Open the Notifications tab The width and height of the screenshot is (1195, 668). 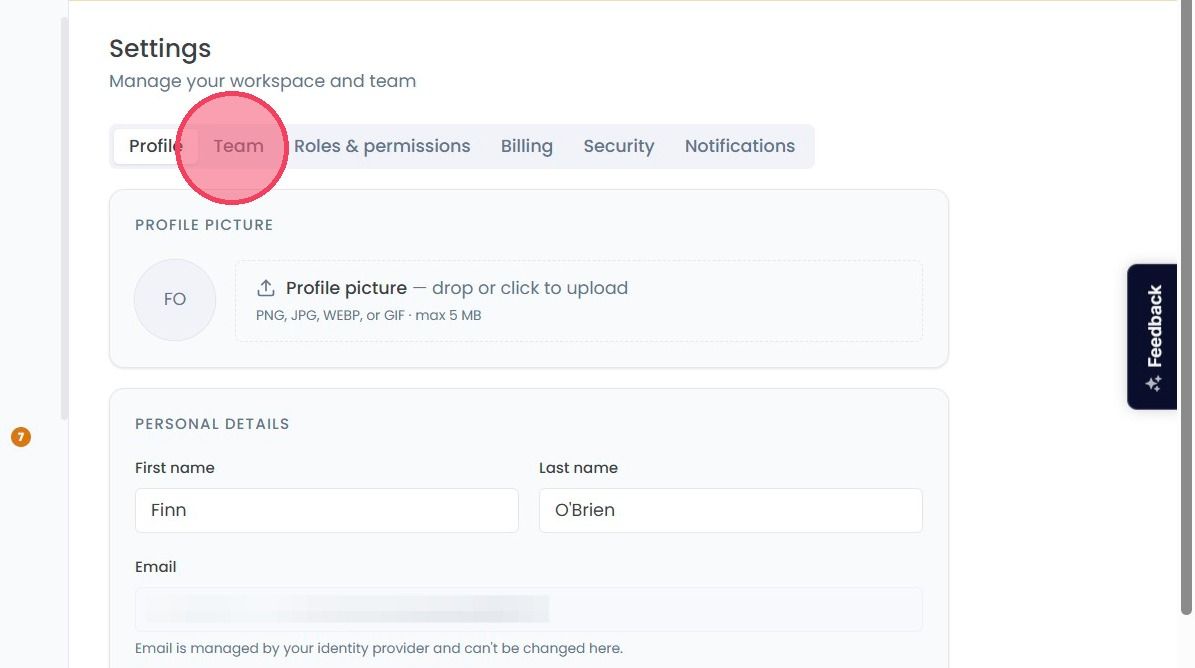coord(739,146)
